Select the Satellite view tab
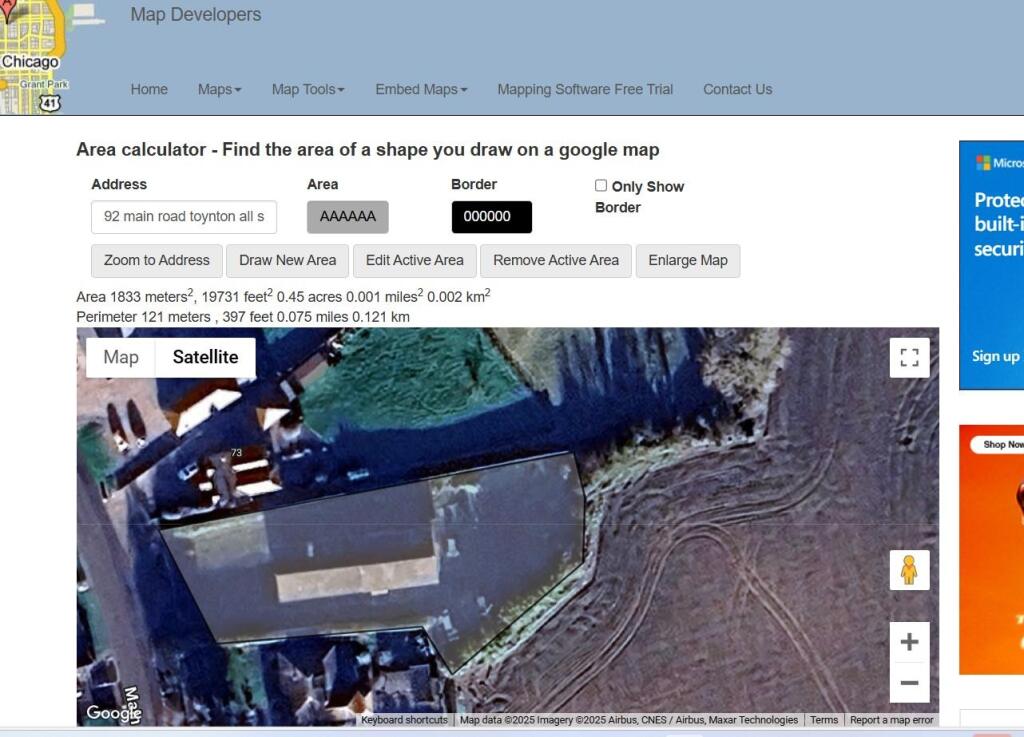The width and height of the screenshot is (1024, 737). tap(205, 357)
